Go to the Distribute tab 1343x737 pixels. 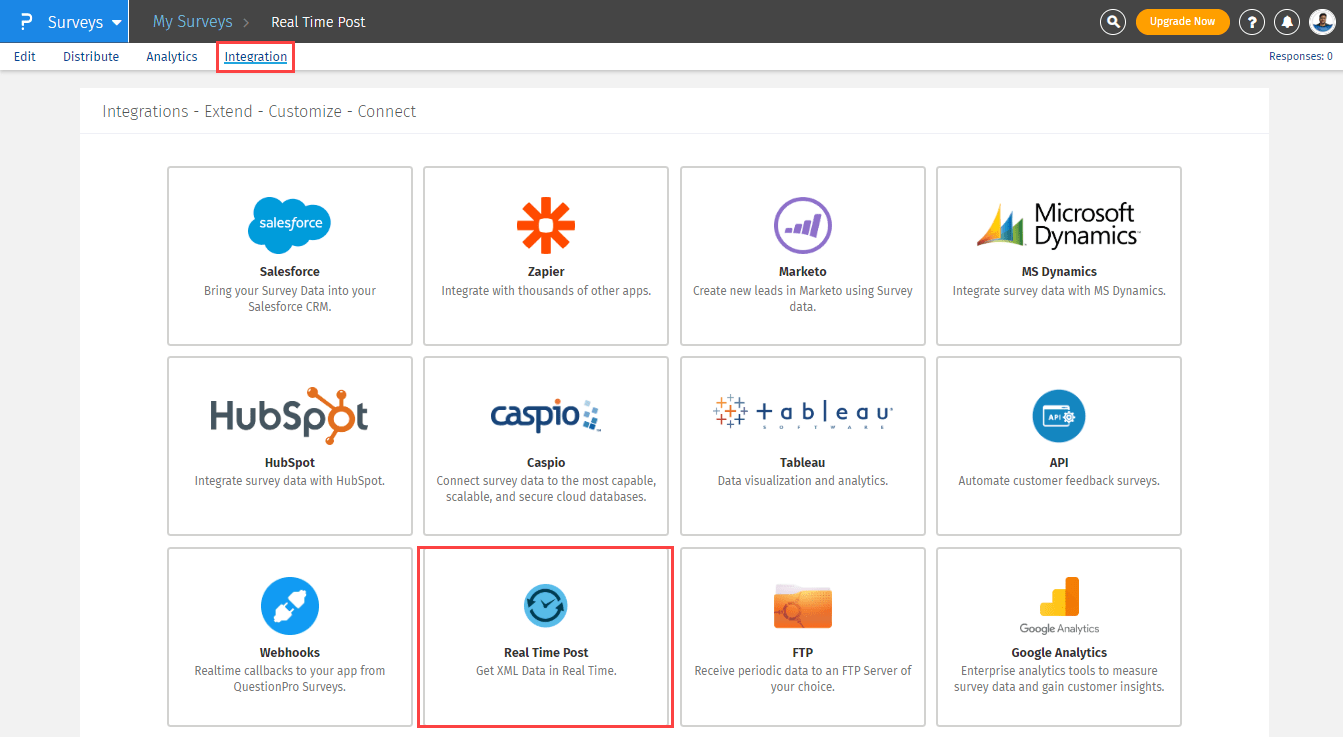point(91,57)
